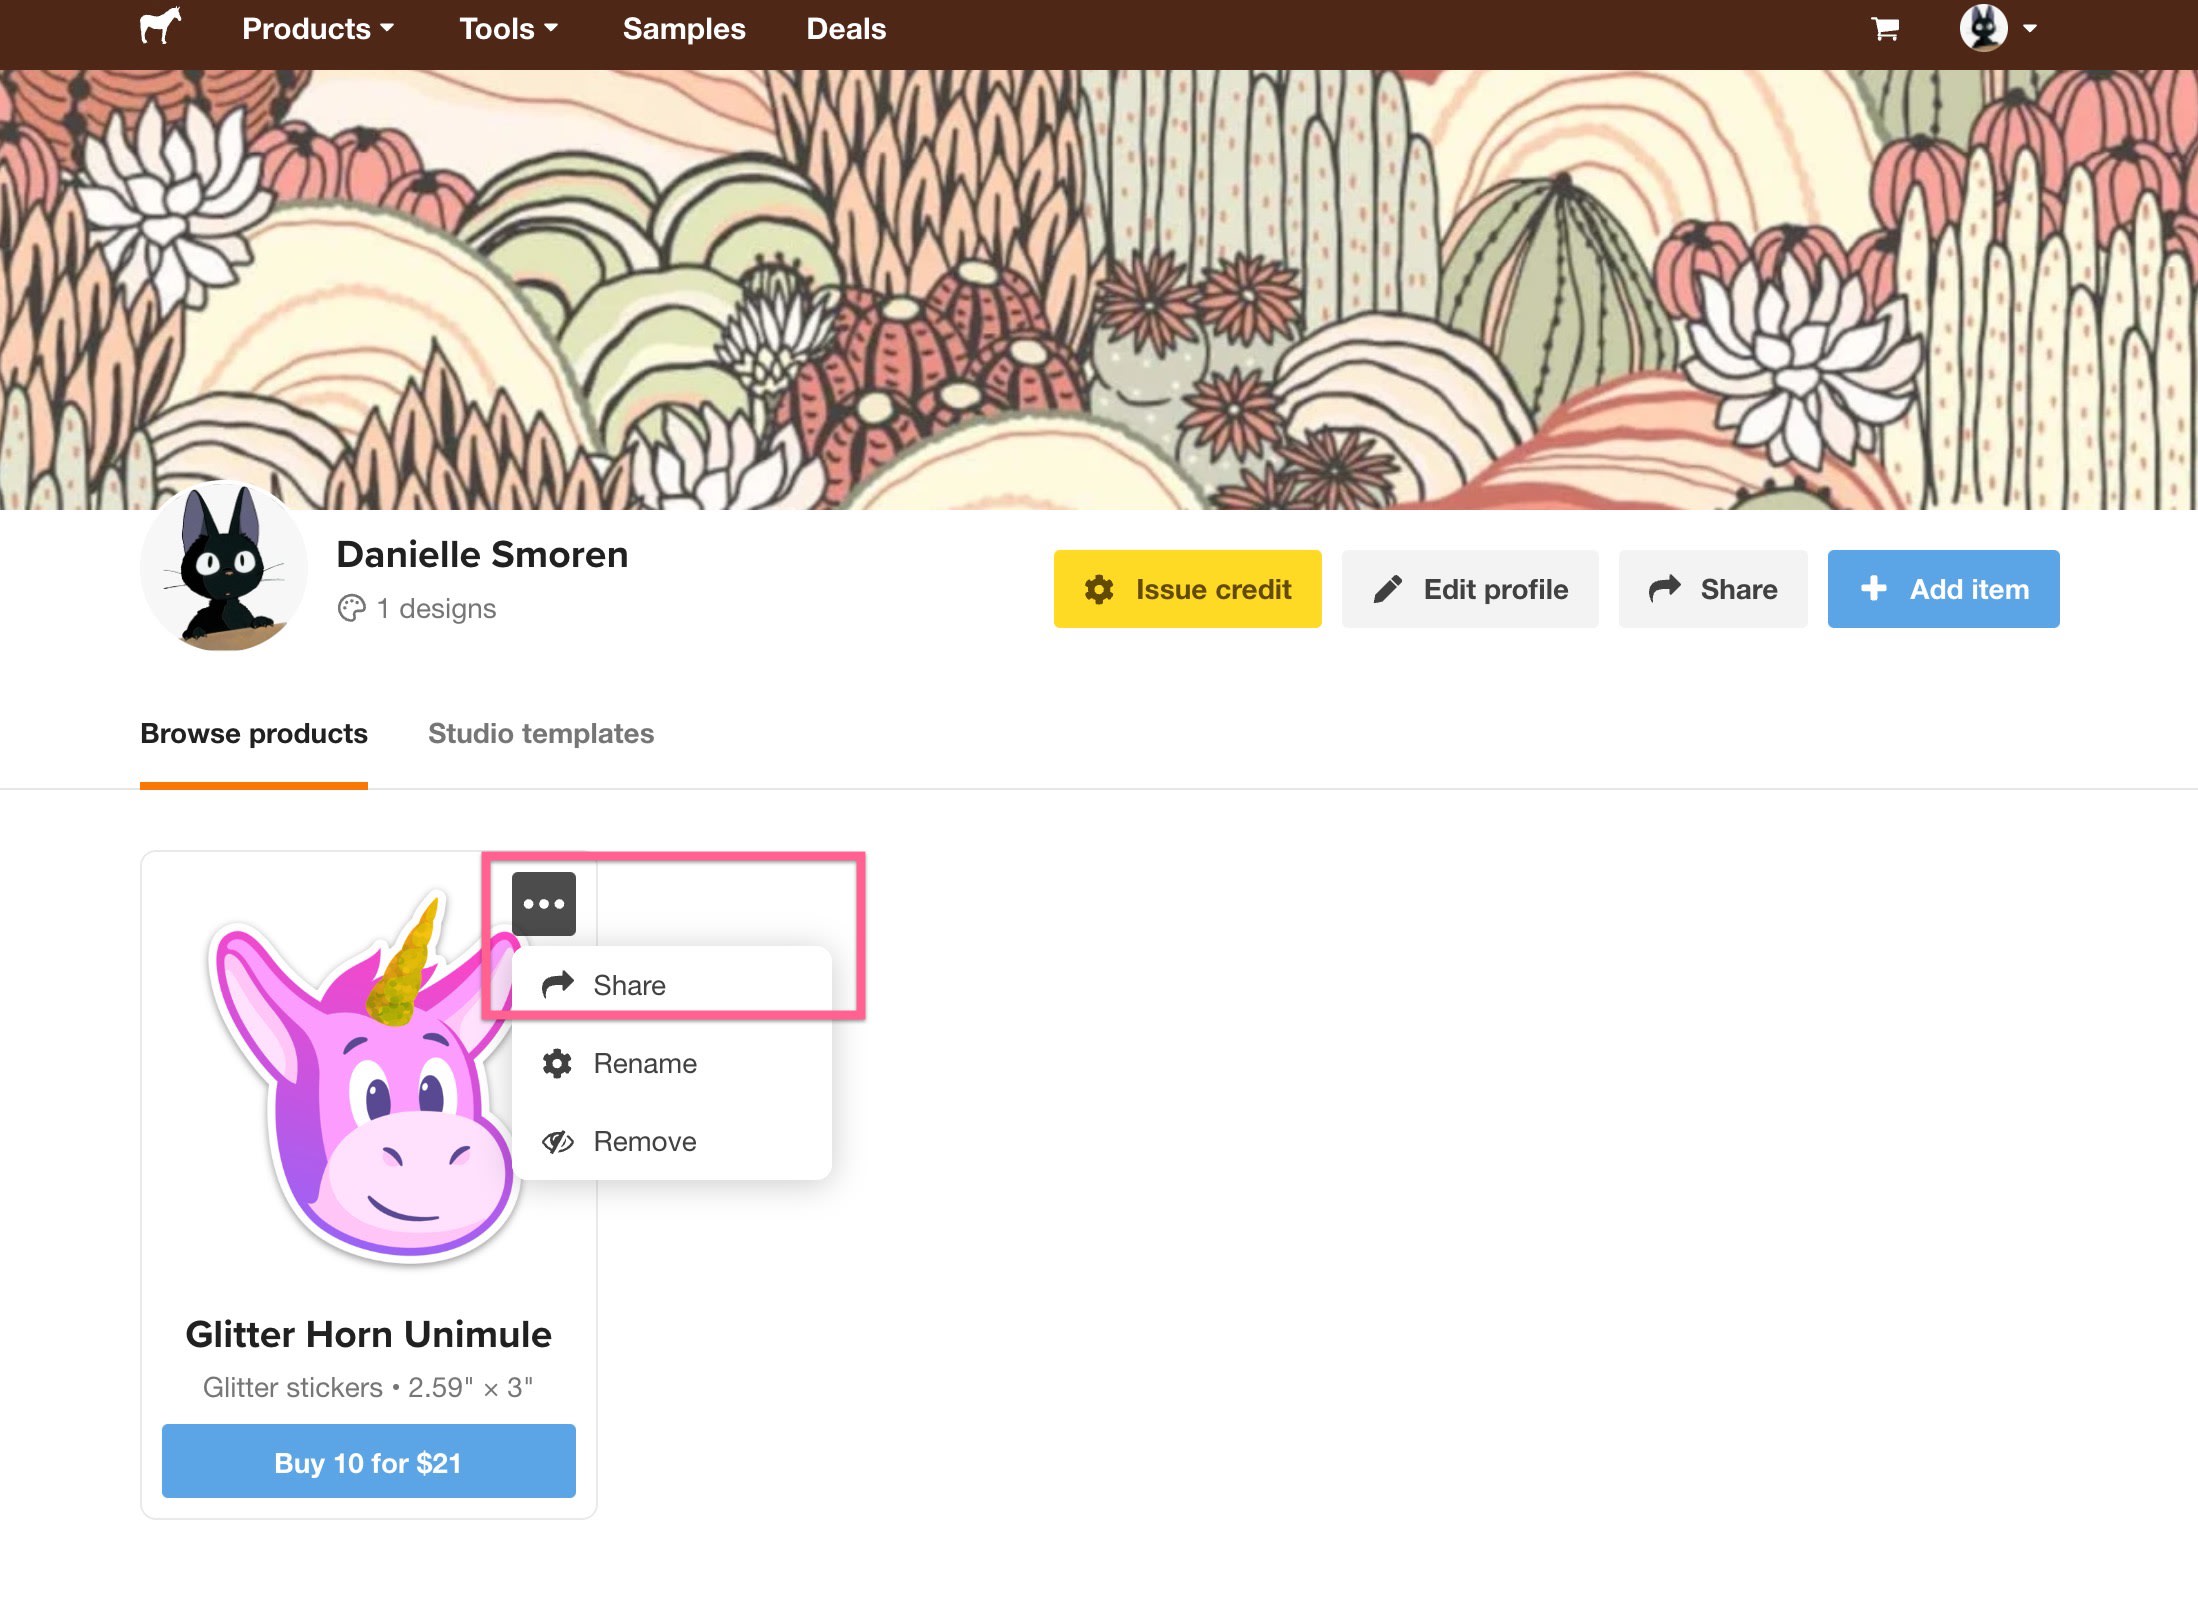This screenshot has width=2198, height=1598.
Task: Click the user avatar in navigation bar
Action: (x=1982, y=28)
